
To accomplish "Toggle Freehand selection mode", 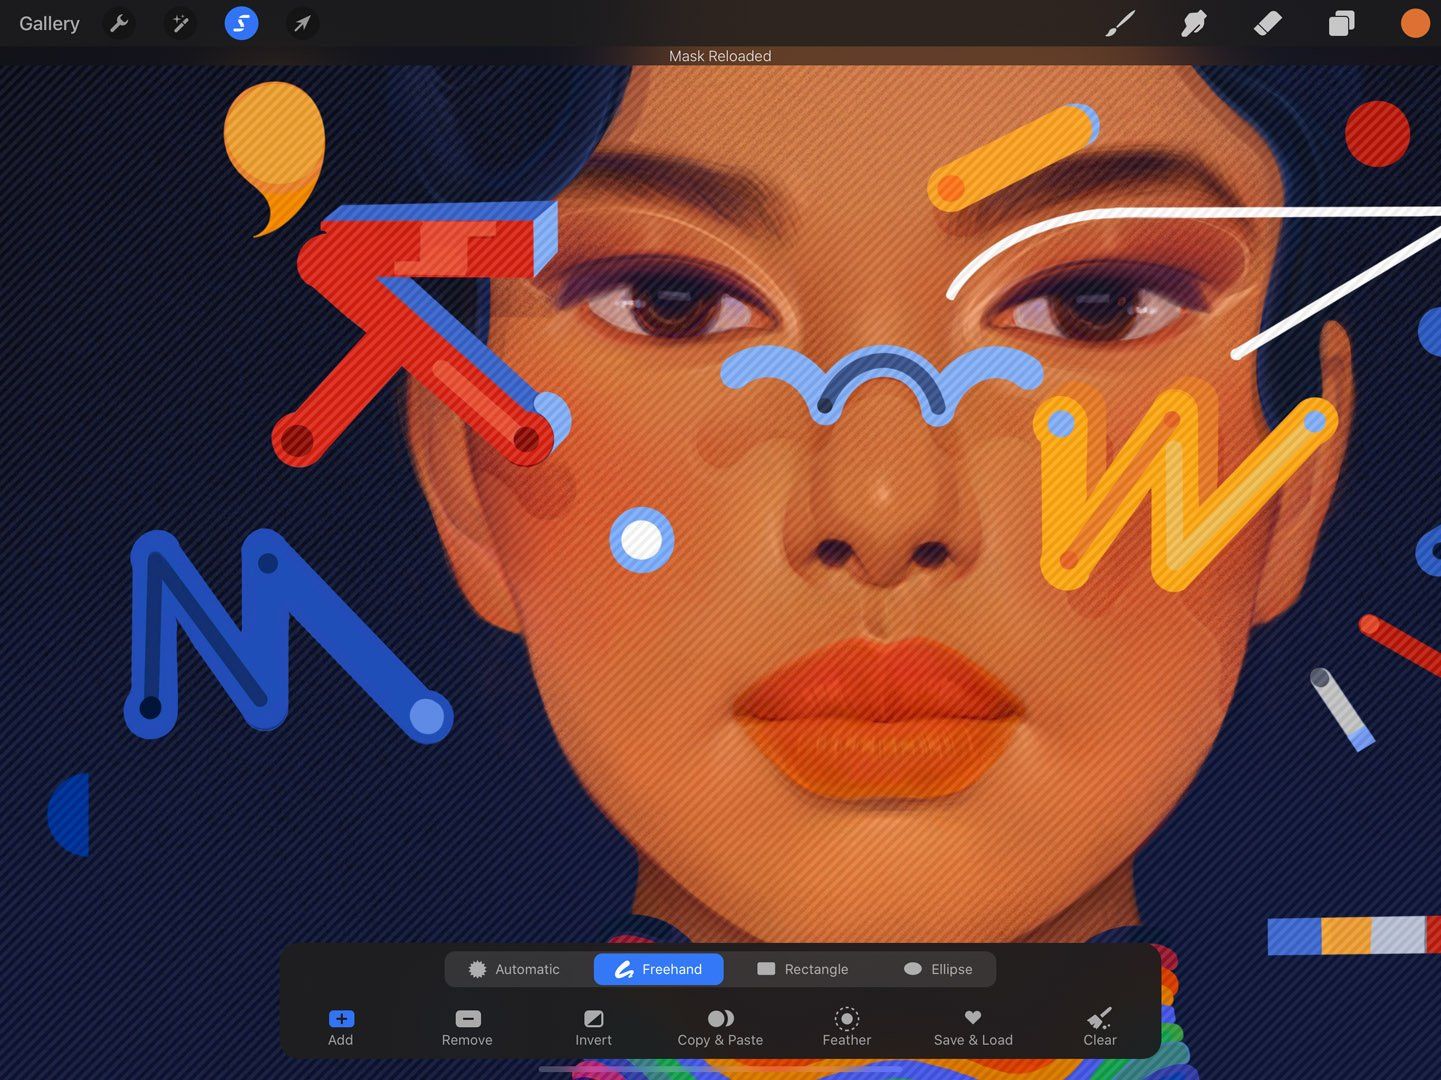I will (x=658, y=968).
